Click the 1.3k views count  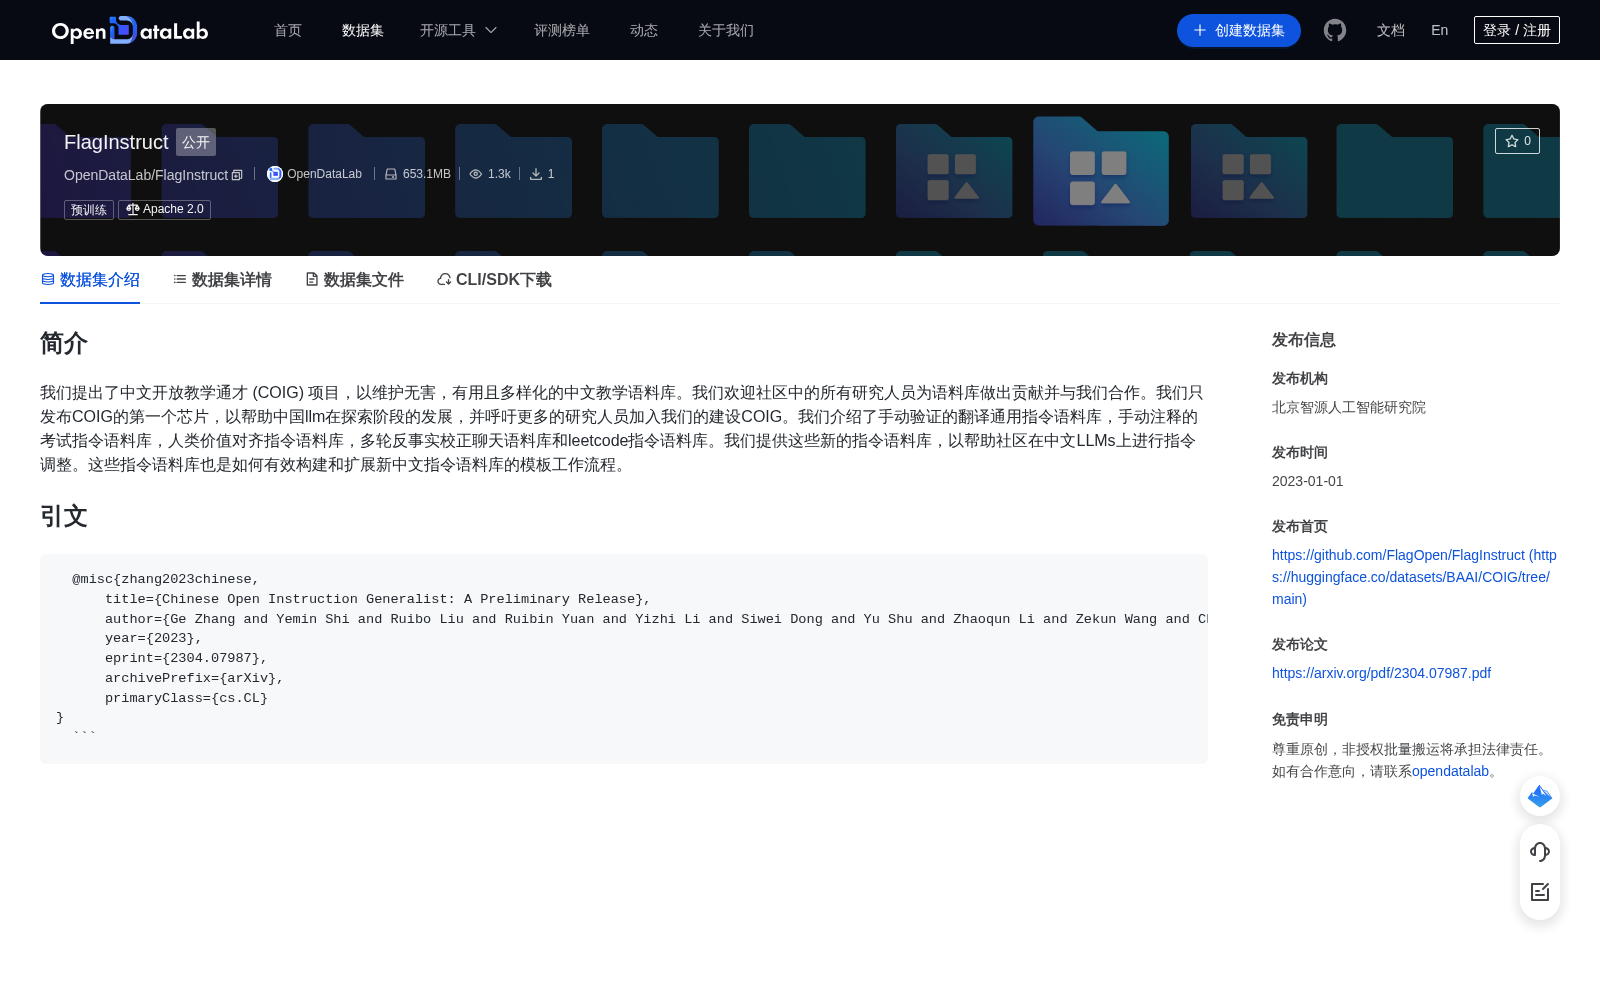coord(499,174)
